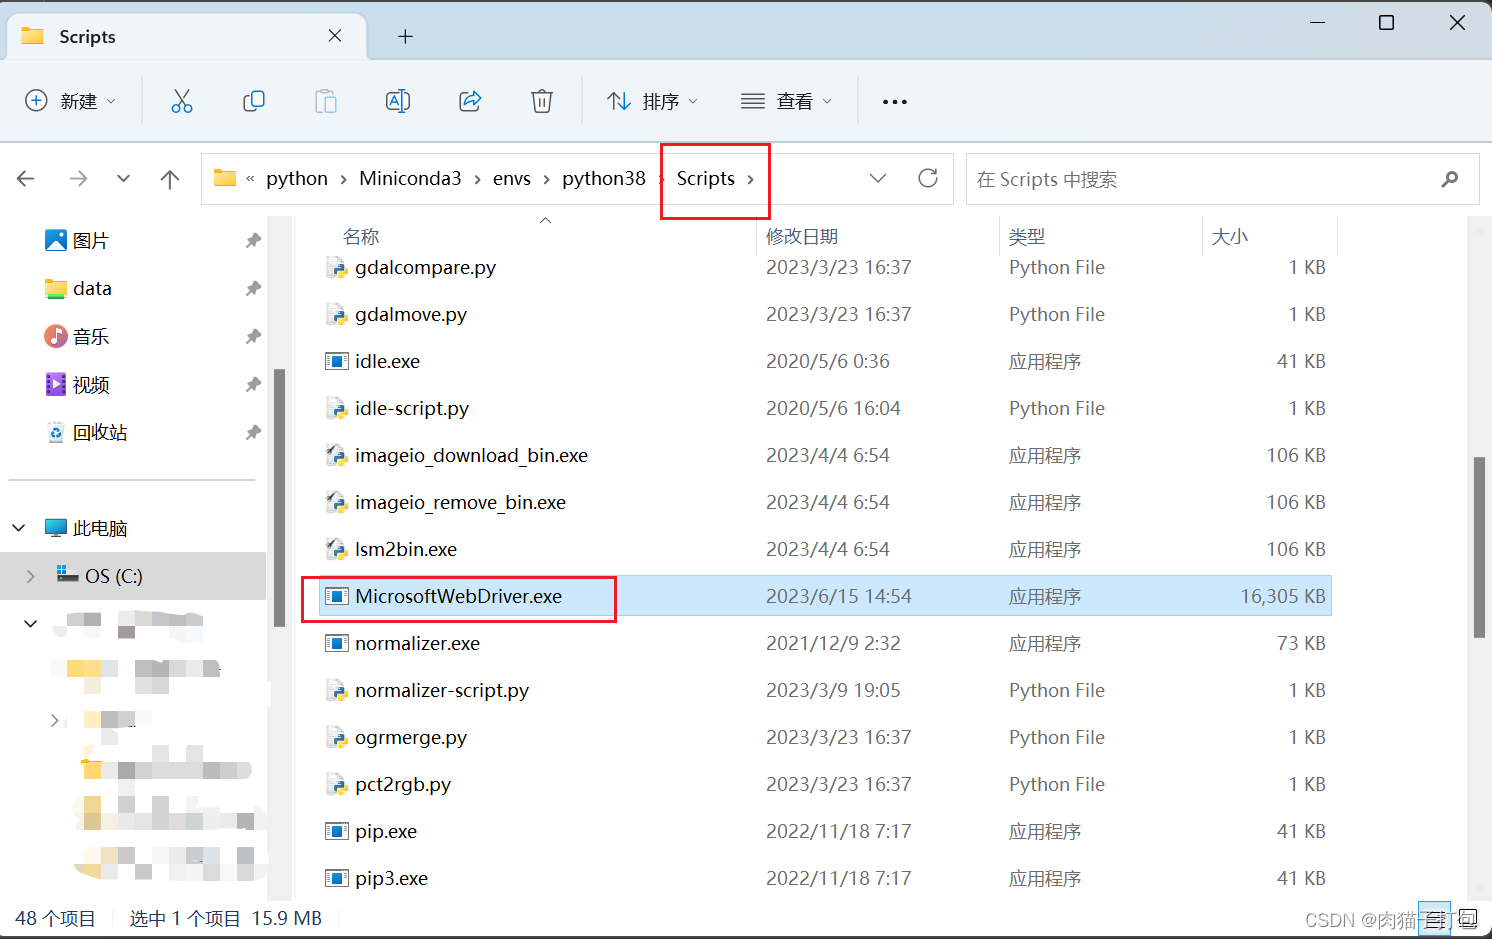The height and width of the screenshot is (939, 1492).
Task: Close the Scripts tab
Action: pyautogui.click(x=335, y=36)
